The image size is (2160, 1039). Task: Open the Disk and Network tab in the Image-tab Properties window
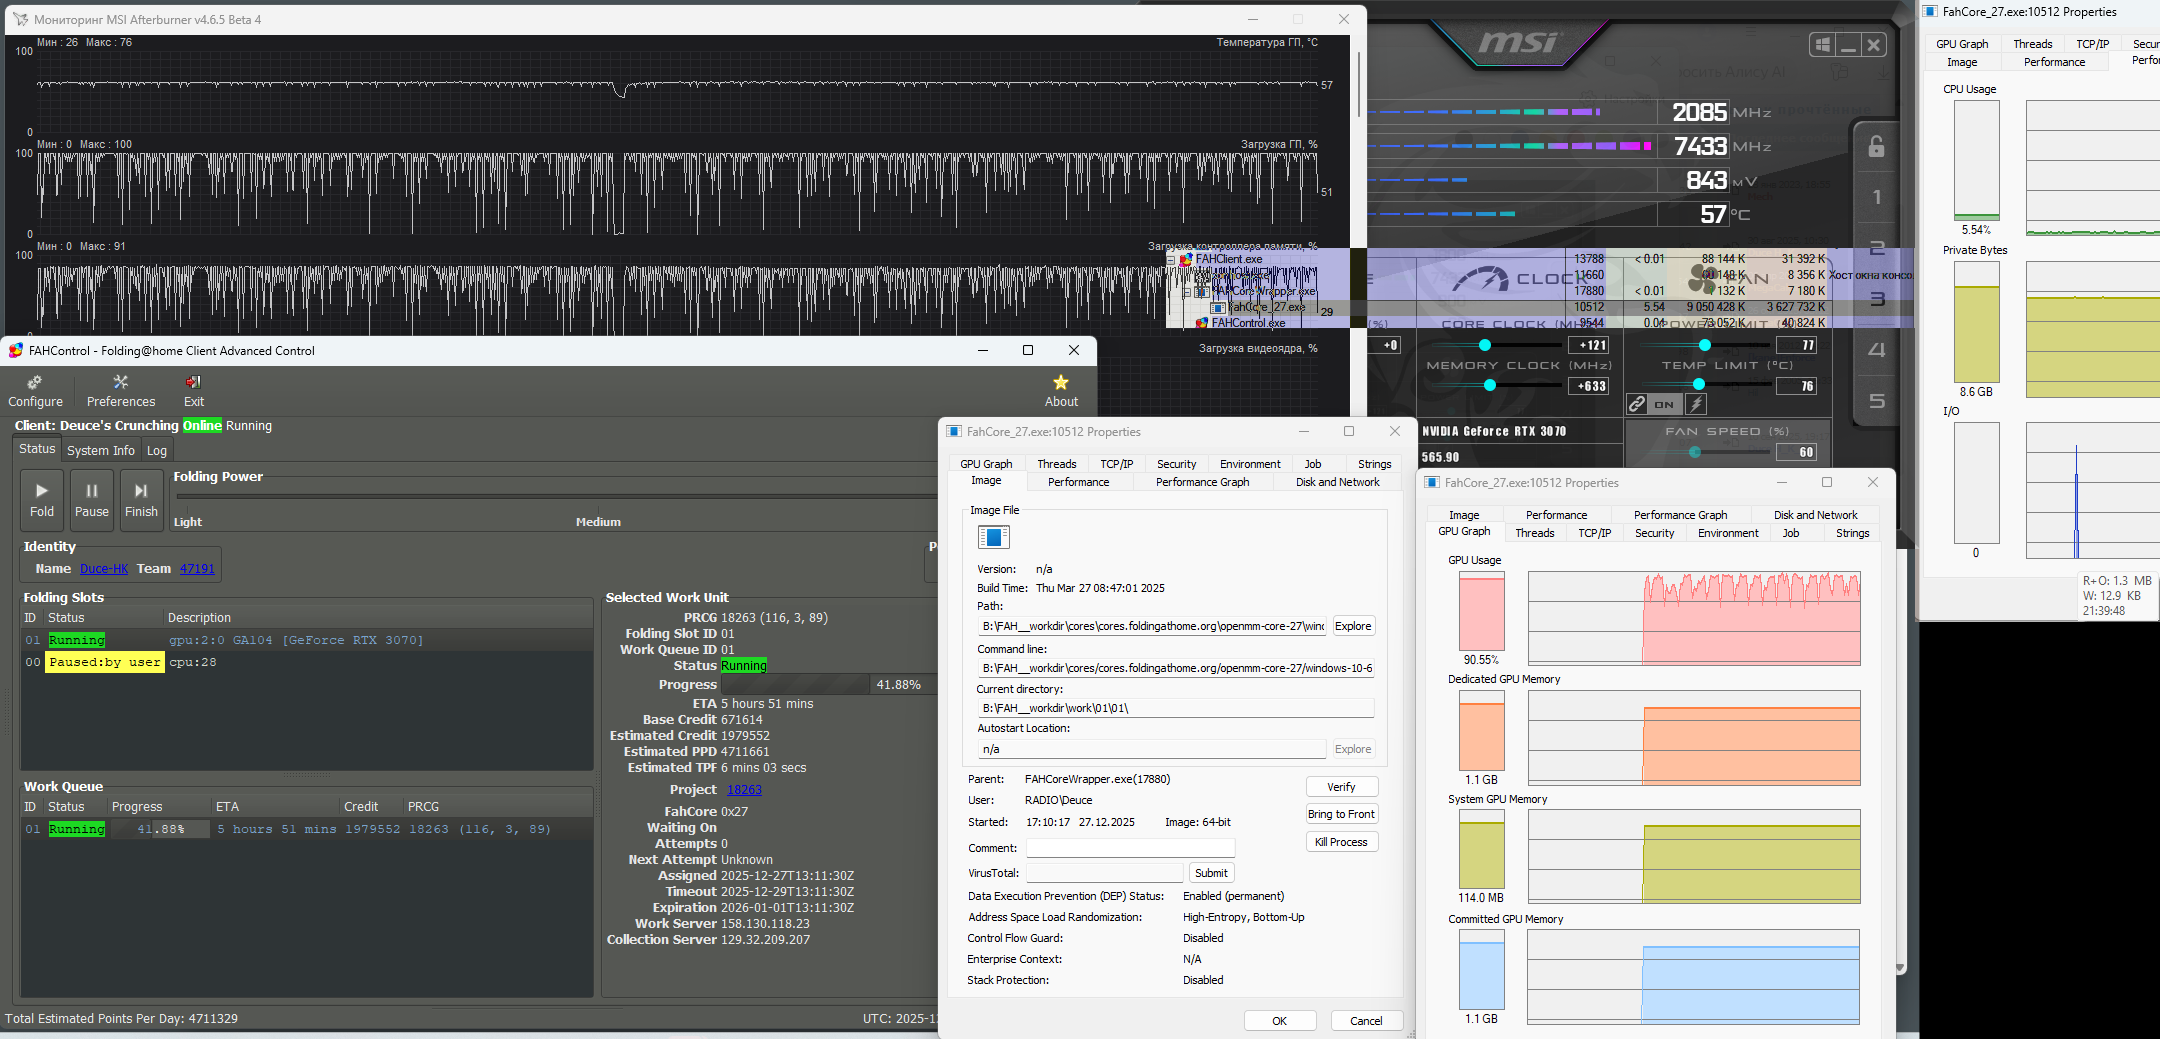[x=1337, y=482]
